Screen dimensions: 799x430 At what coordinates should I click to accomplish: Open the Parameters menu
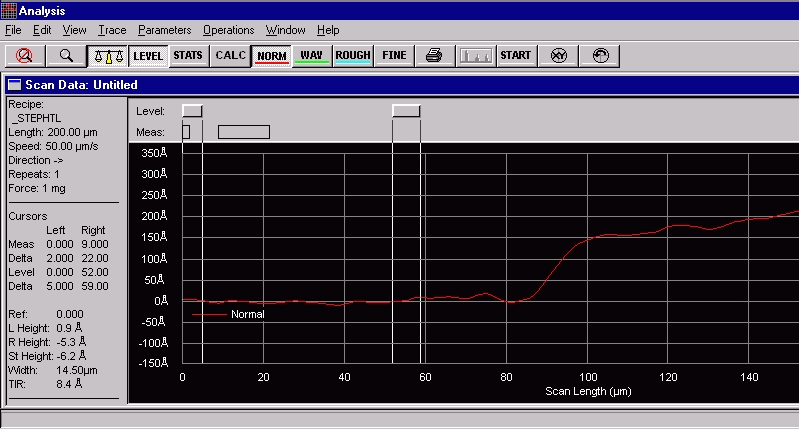pos(164,30)
